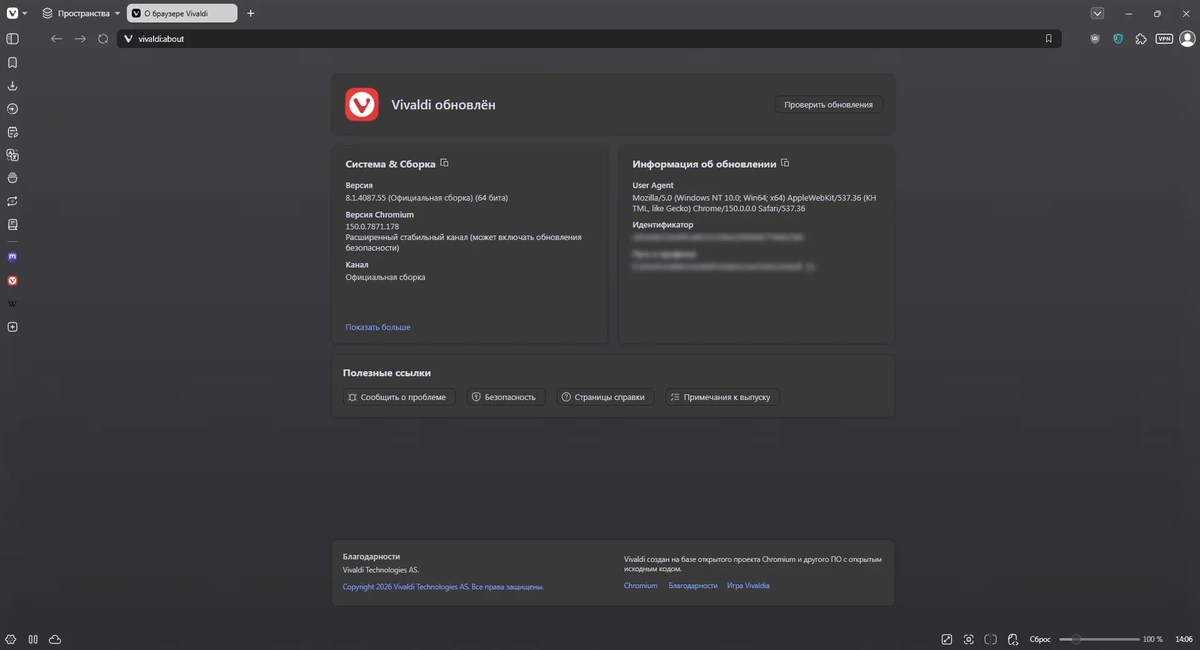This screenshot has width=1200, height=650.
Task: Click 'Сброс' zoom reset button
Action: coord(1040,639)
